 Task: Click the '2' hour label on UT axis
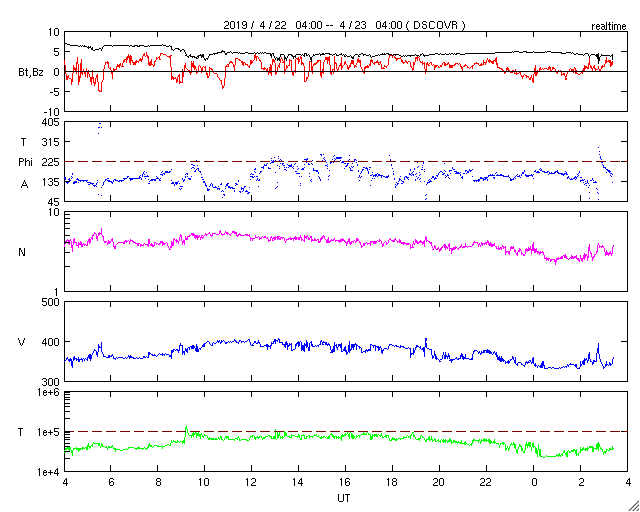coord(580,483)
